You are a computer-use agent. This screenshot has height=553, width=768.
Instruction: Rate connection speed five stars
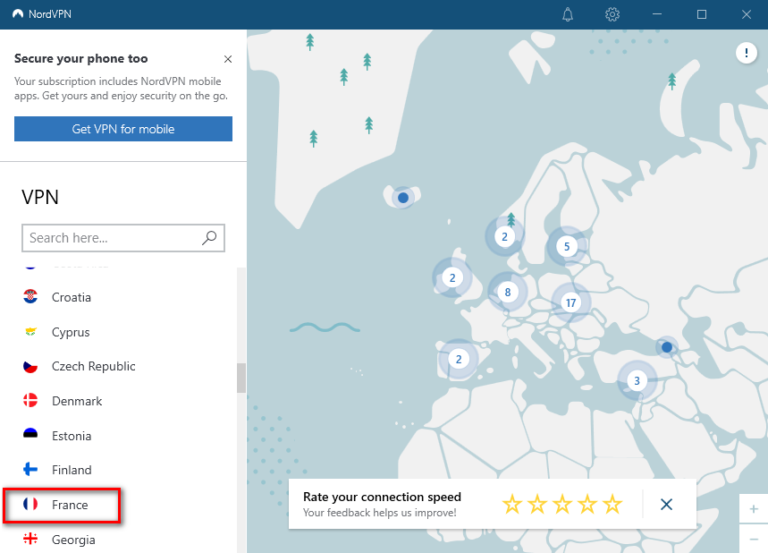point(612,504)
